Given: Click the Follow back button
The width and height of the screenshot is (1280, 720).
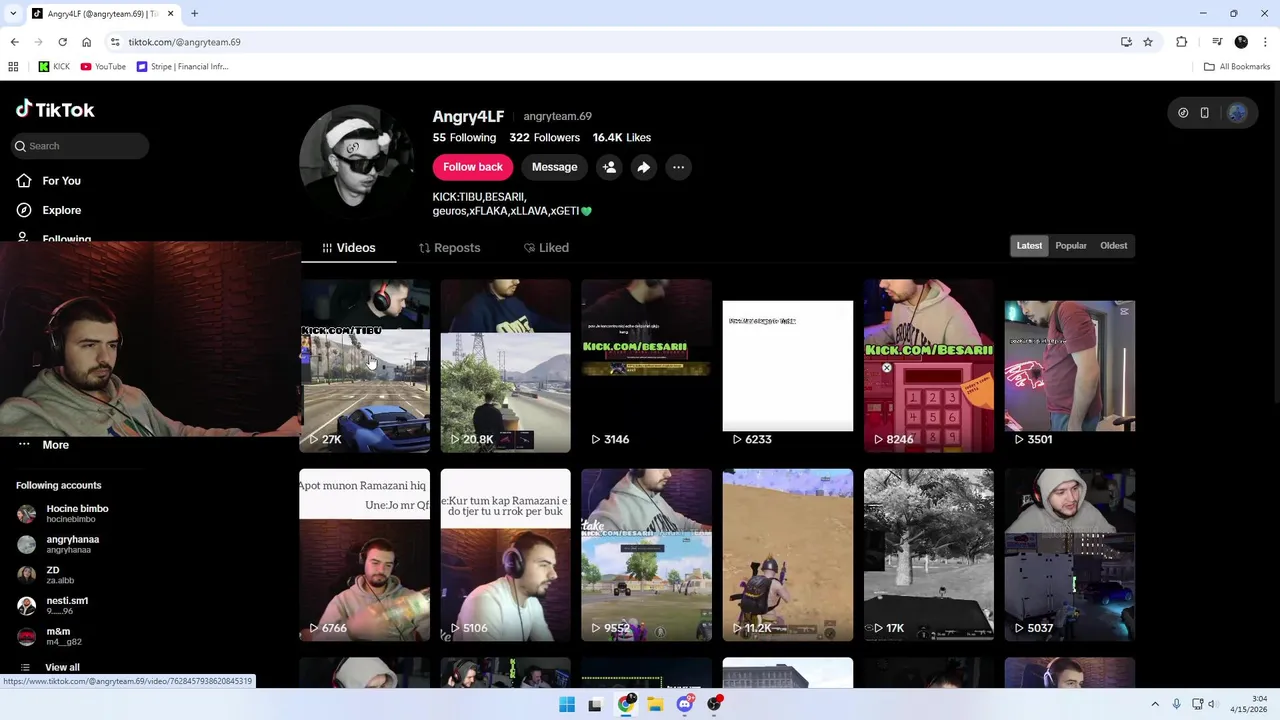Looking at the screenshot, I should 473,167.
